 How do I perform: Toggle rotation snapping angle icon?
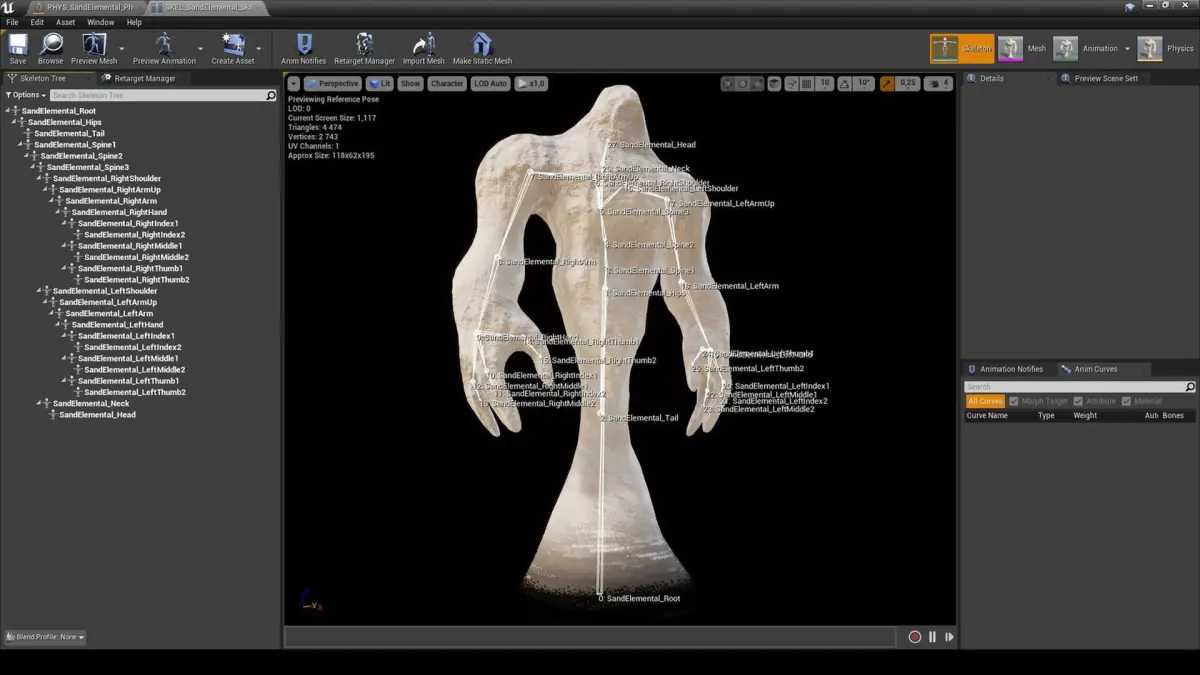pyautogui.click(x=845, y=84)
